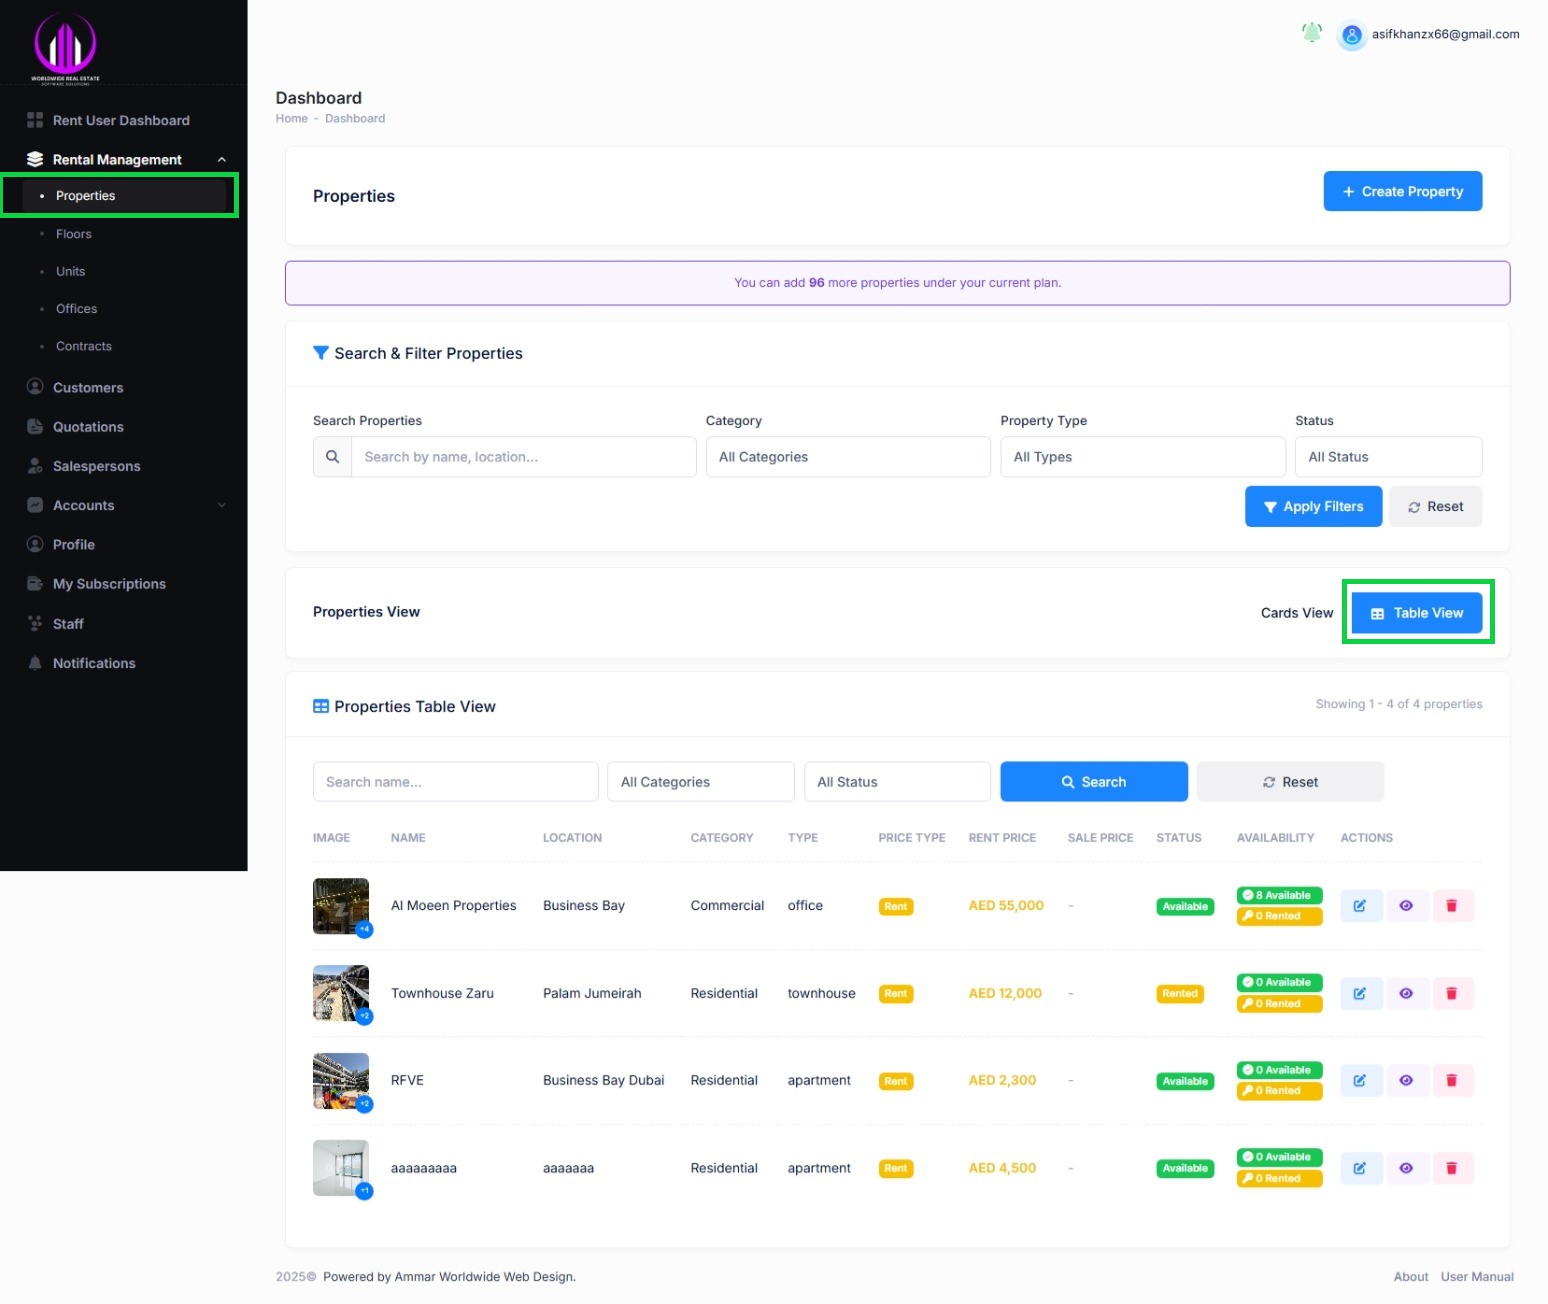Click the Create Property button

point(1402,192)
